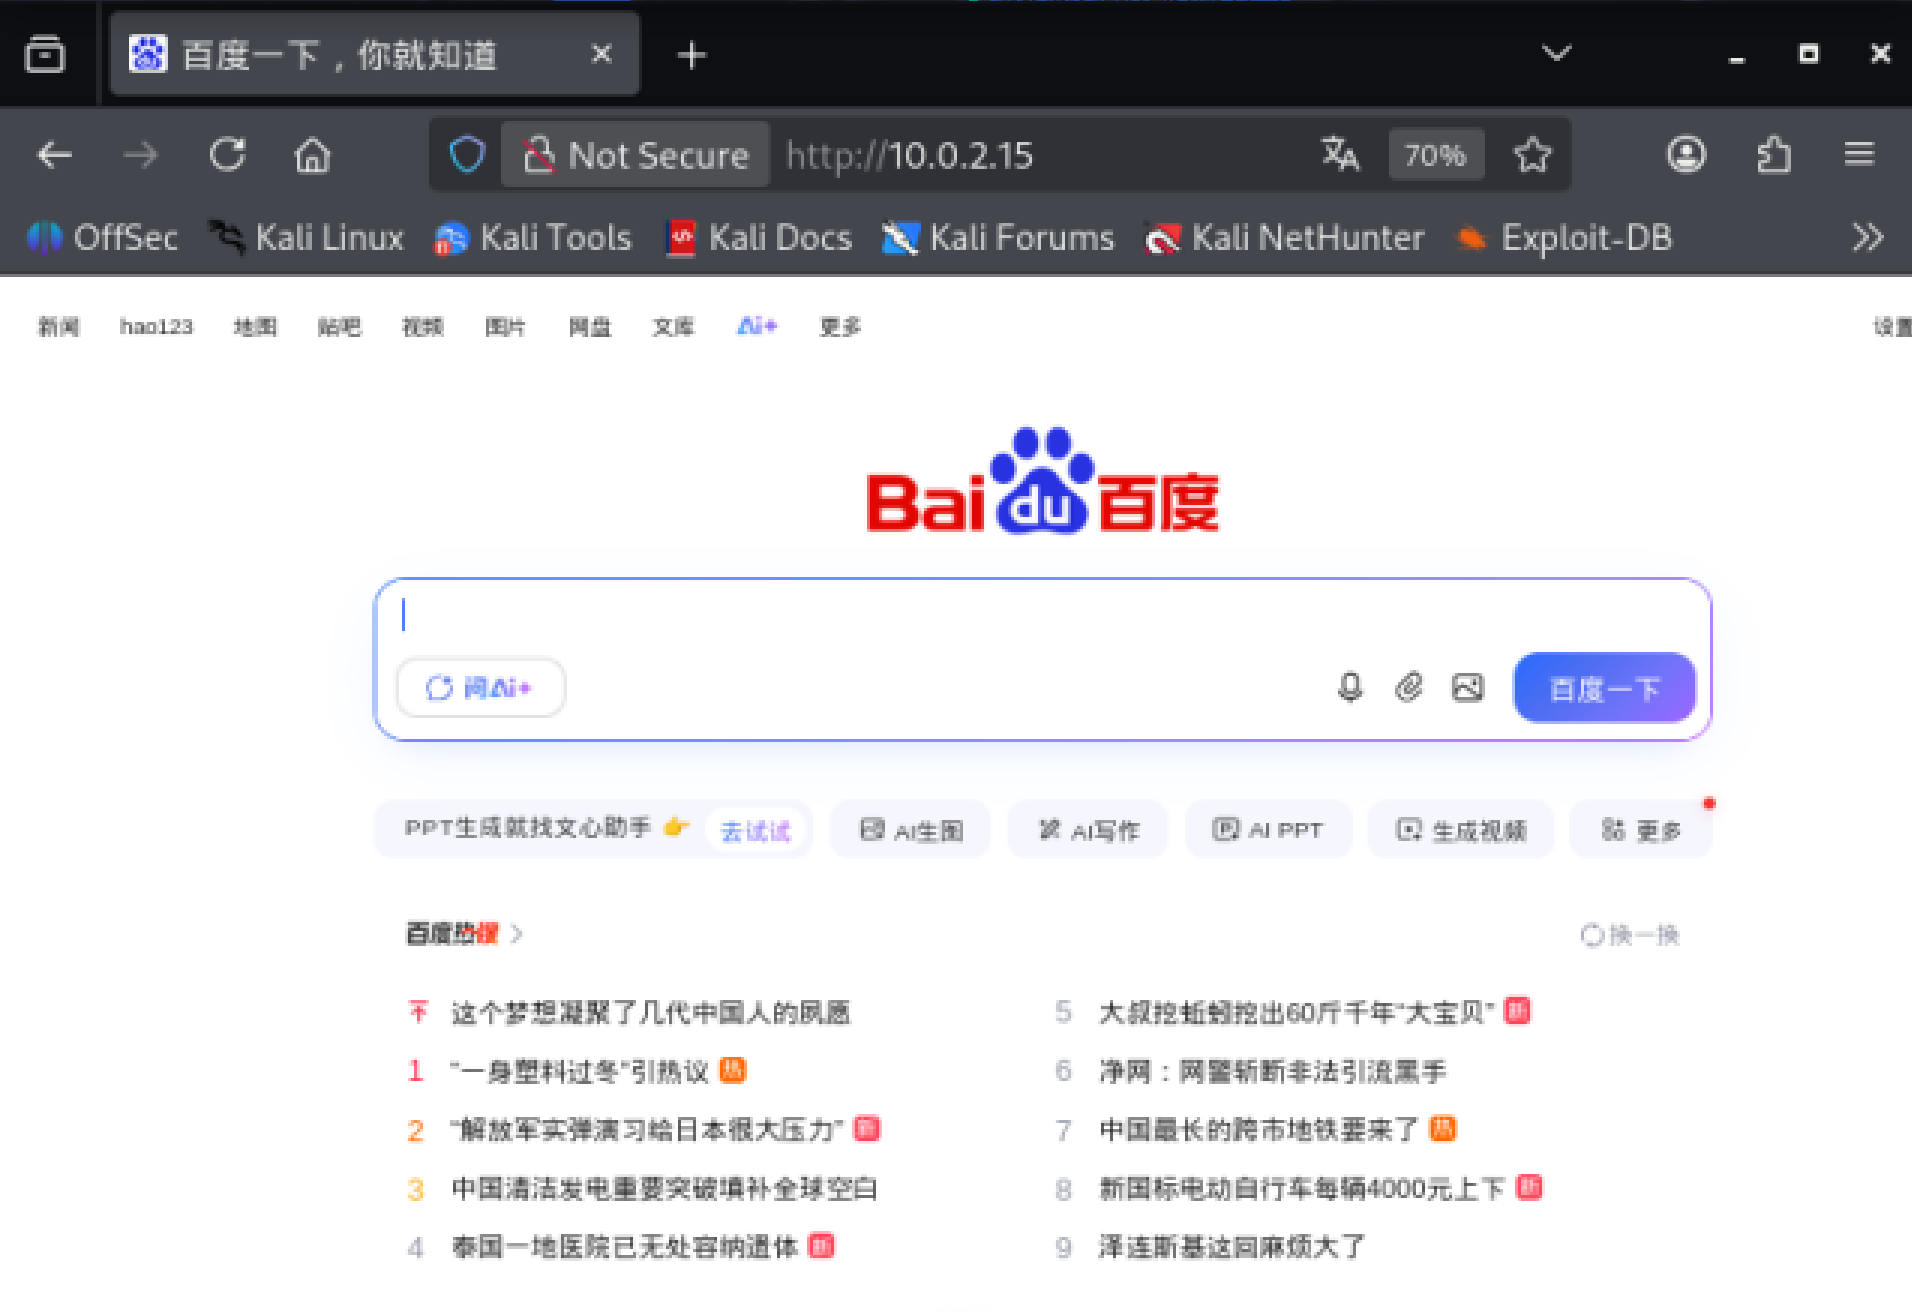Open image search icon in the search box

(x=1468, y=688)
